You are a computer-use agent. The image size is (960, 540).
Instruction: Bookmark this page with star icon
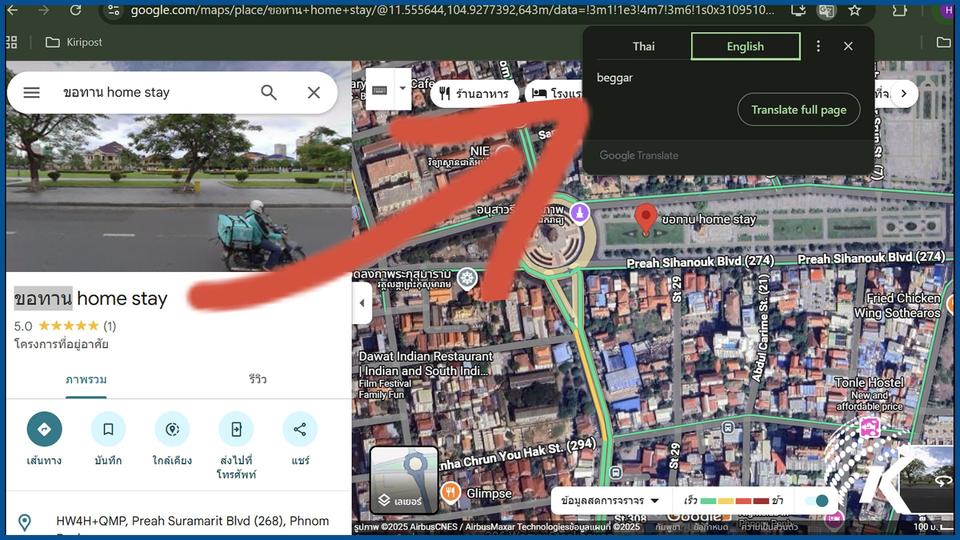pos(854,10)
